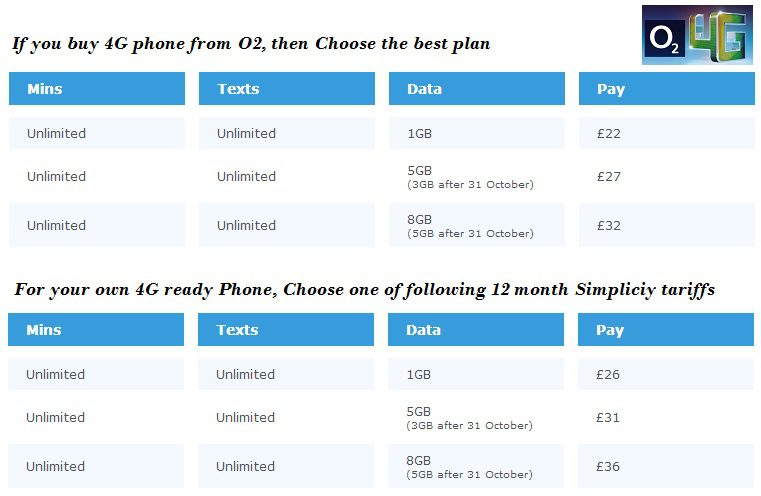Click the 1GB data cell for £22 plan
The width and height of the screenshot is (761, 496).
[477, 133]
